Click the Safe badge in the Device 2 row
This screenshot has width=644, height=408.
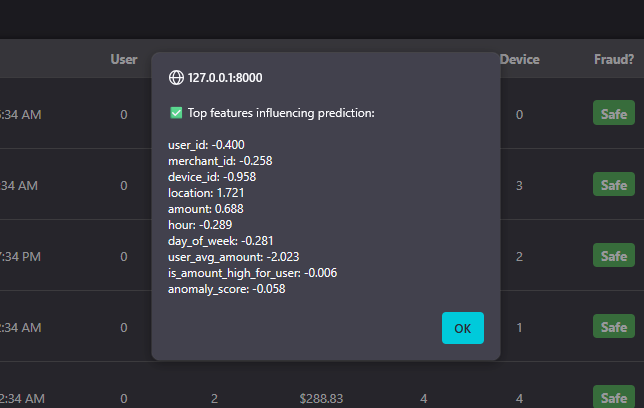click(x=613, y=256)
